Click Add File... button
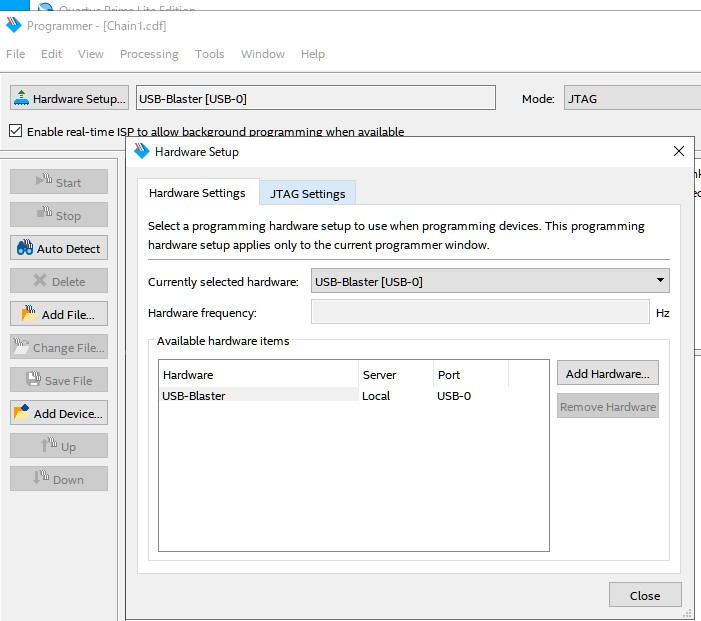 point(59,314)
